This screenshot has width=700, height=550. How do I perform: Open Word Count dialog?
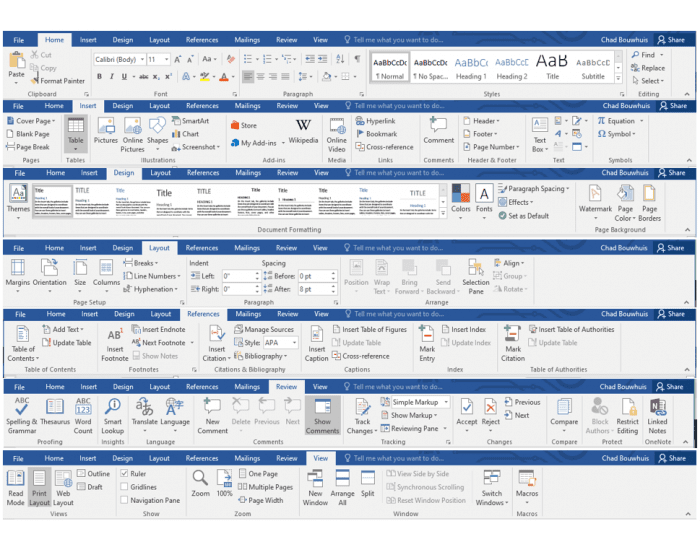click(83, 415)
